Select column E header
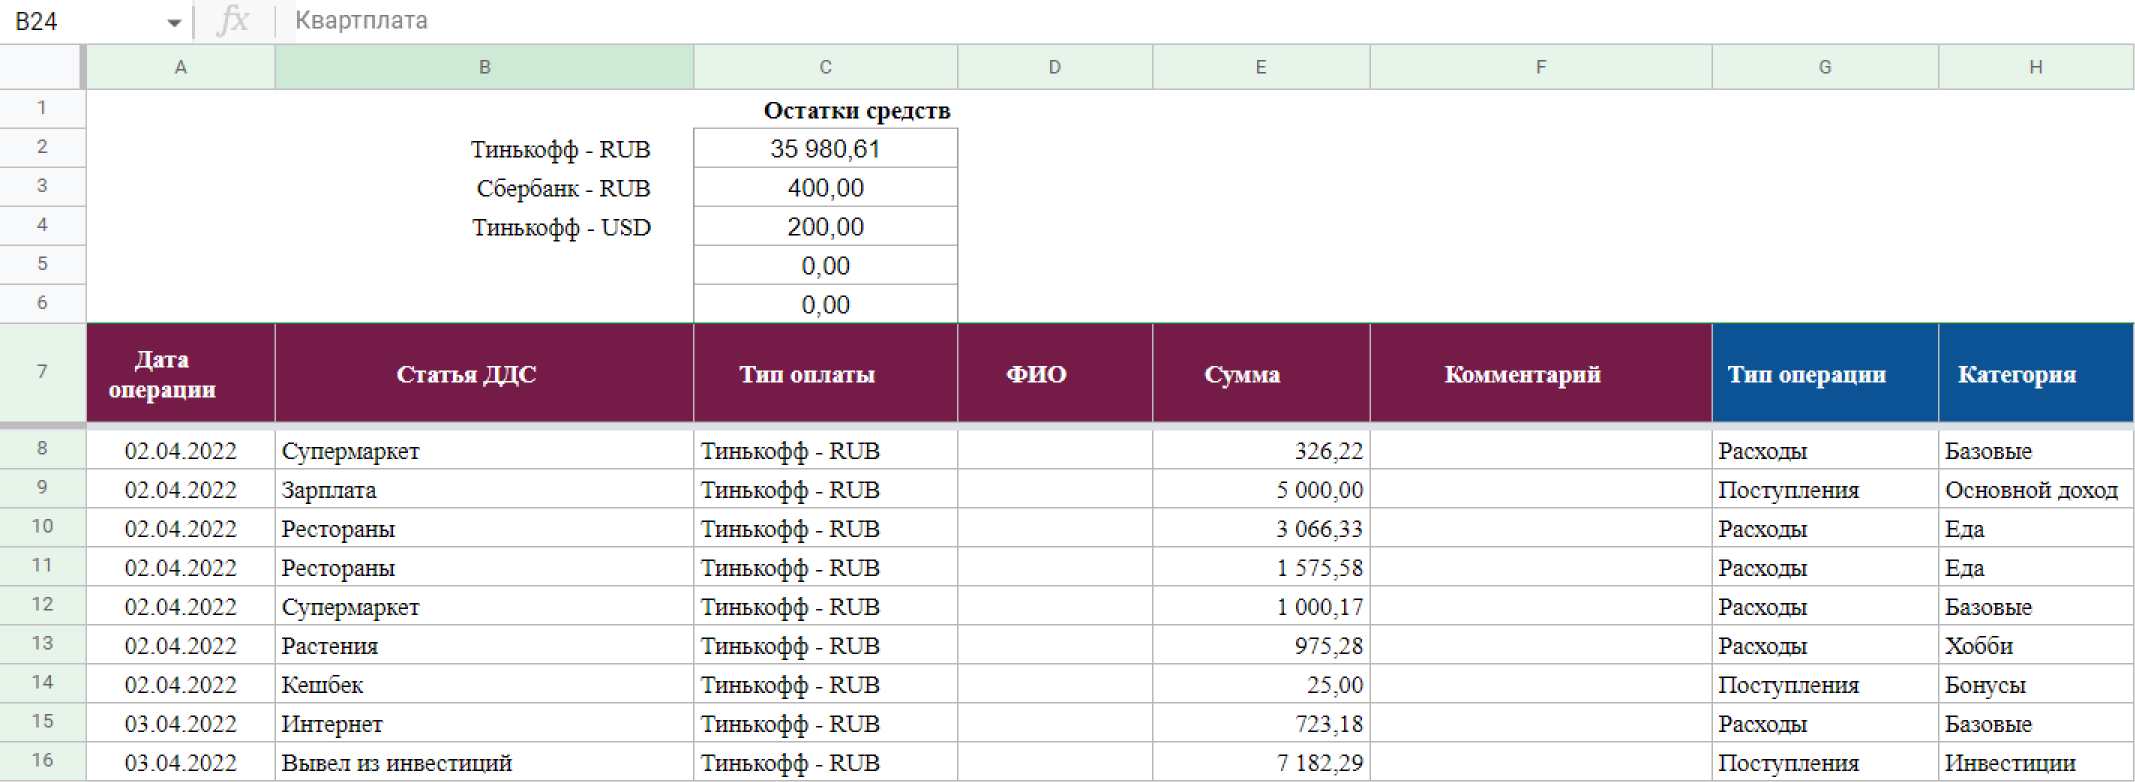2135x782 pixels. click(x=1260, y=67)
